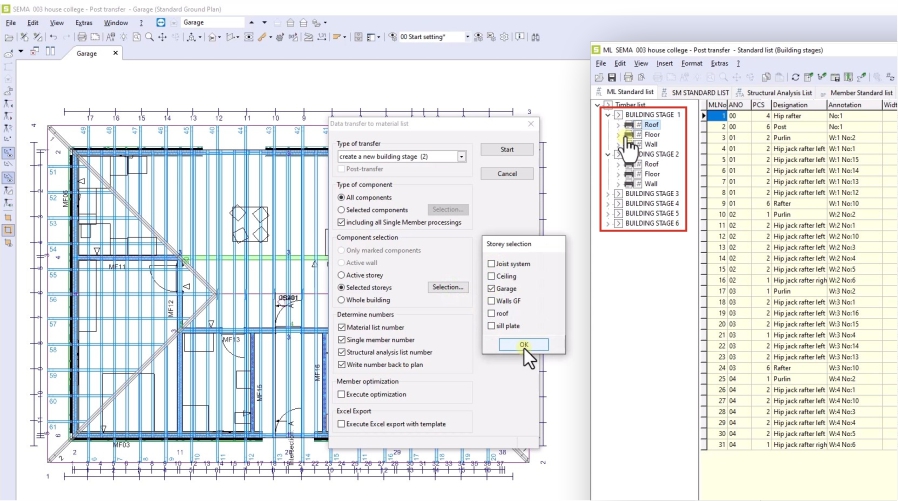Uncheck the Garage storey checkbox
898x501 pixels.
(x=490, y=288)
